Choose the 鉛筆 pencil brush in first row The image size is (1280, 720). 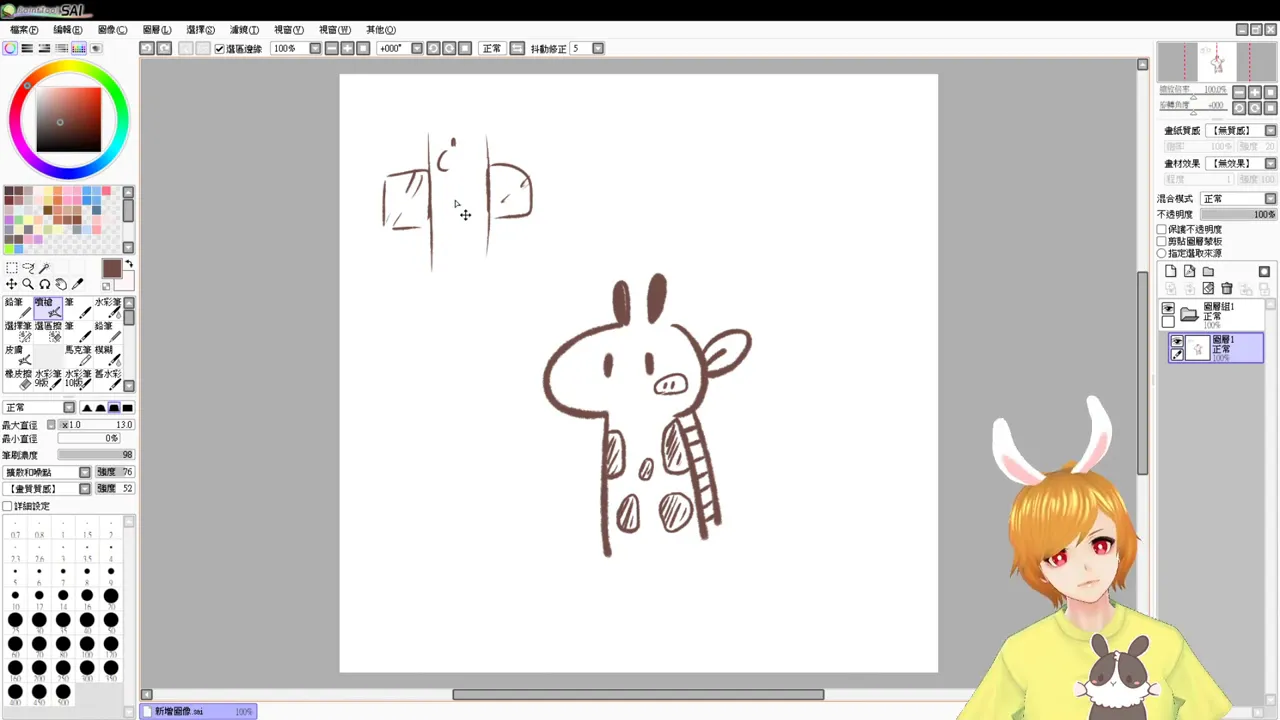(x=18, y=308)
